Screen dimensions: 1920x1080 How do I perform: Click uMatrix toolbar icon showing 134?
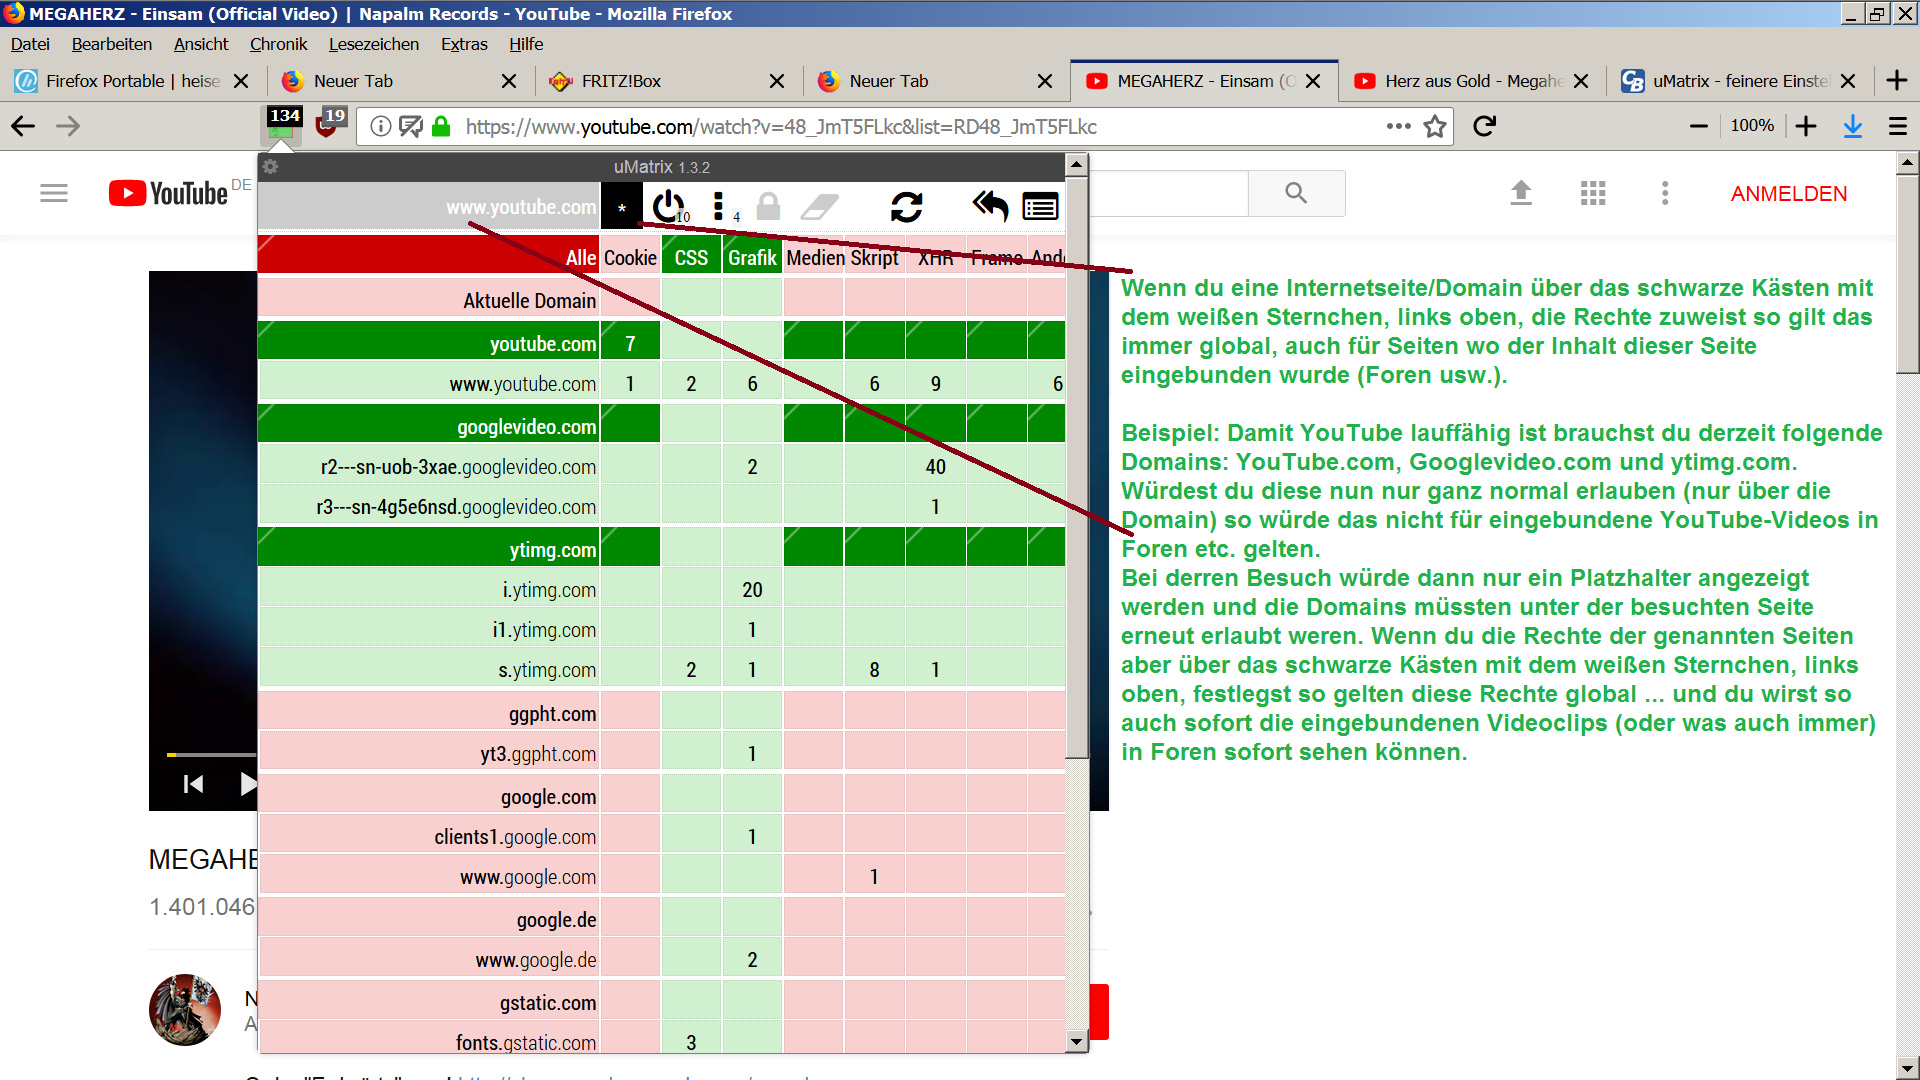pos(284,125)
